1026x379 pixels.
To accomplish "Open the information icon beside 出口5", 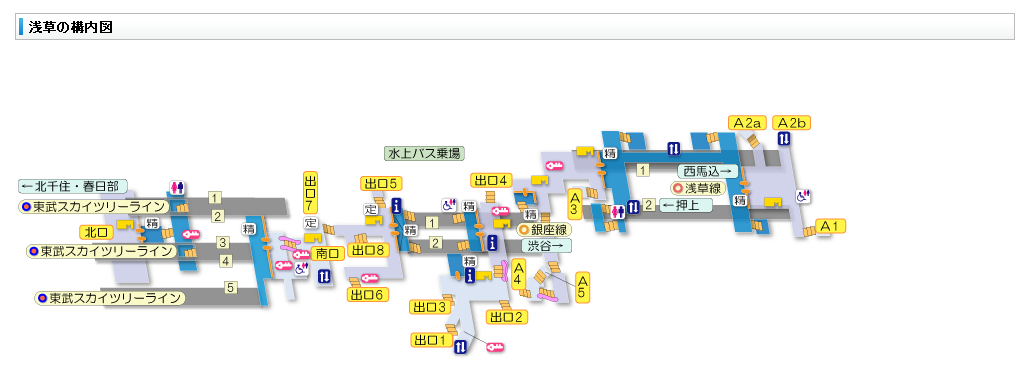I will tap(396, 207).
